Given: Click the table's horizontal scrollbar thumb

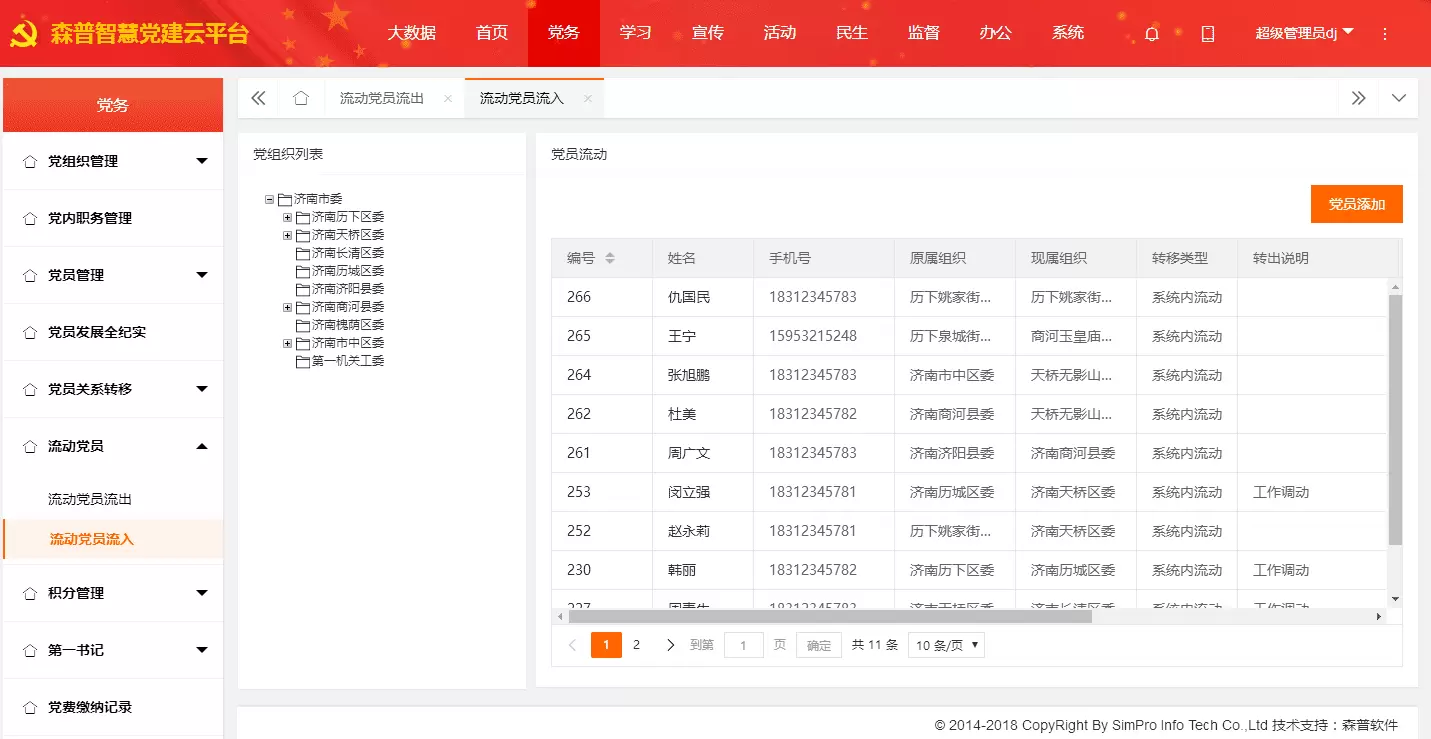Looking at the screenshot, I should [x=830, y=617].
